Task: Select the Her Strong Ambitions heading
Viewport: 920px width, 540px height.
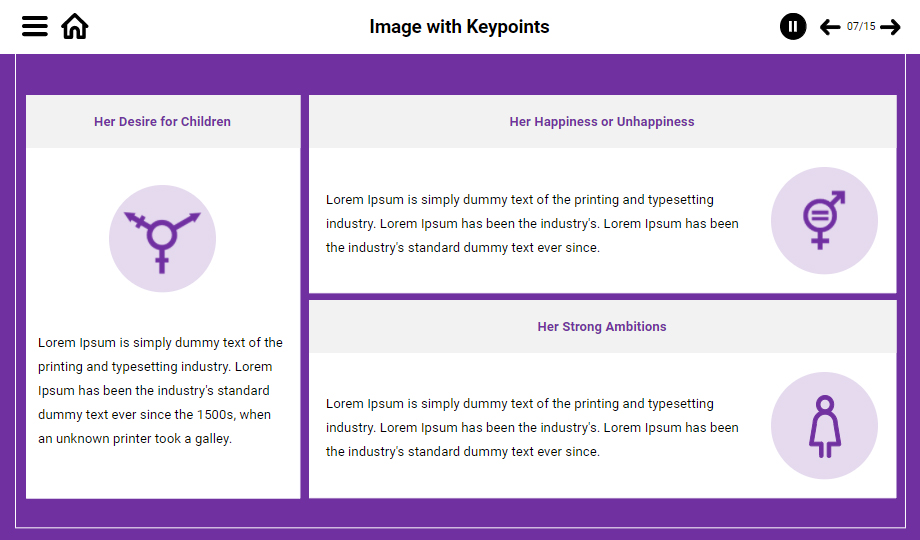Action: 602,327
